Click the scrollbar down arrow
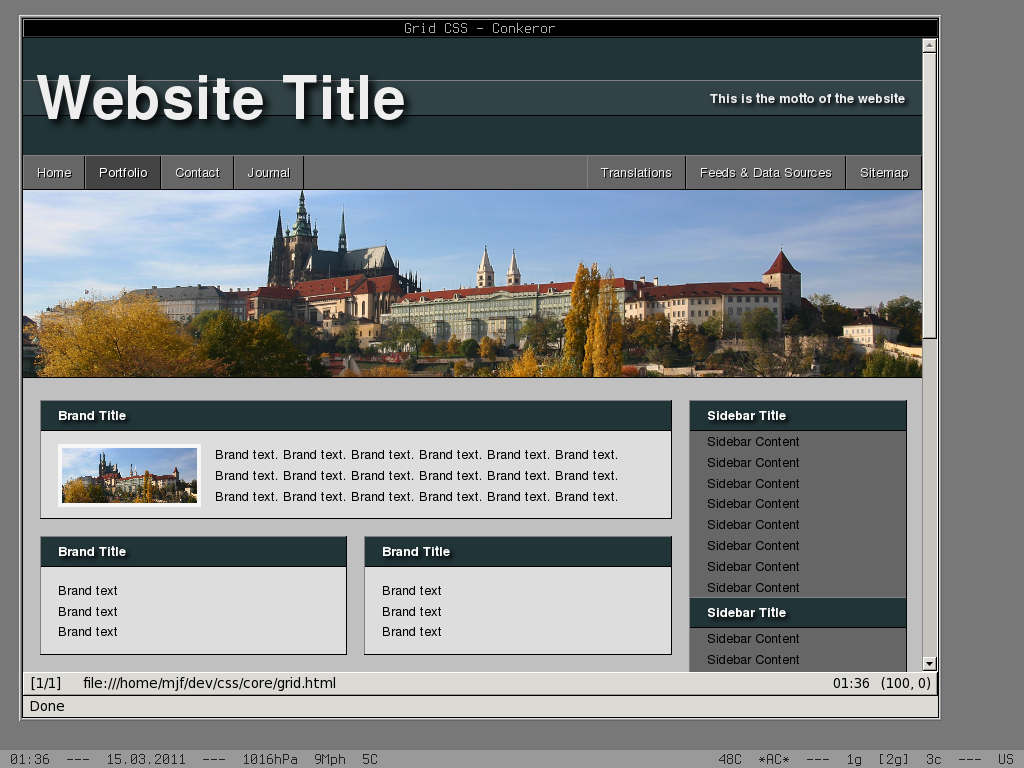The height and width of the screenshot is (768, 1024). pyautogui.click(x=929, y=663)
